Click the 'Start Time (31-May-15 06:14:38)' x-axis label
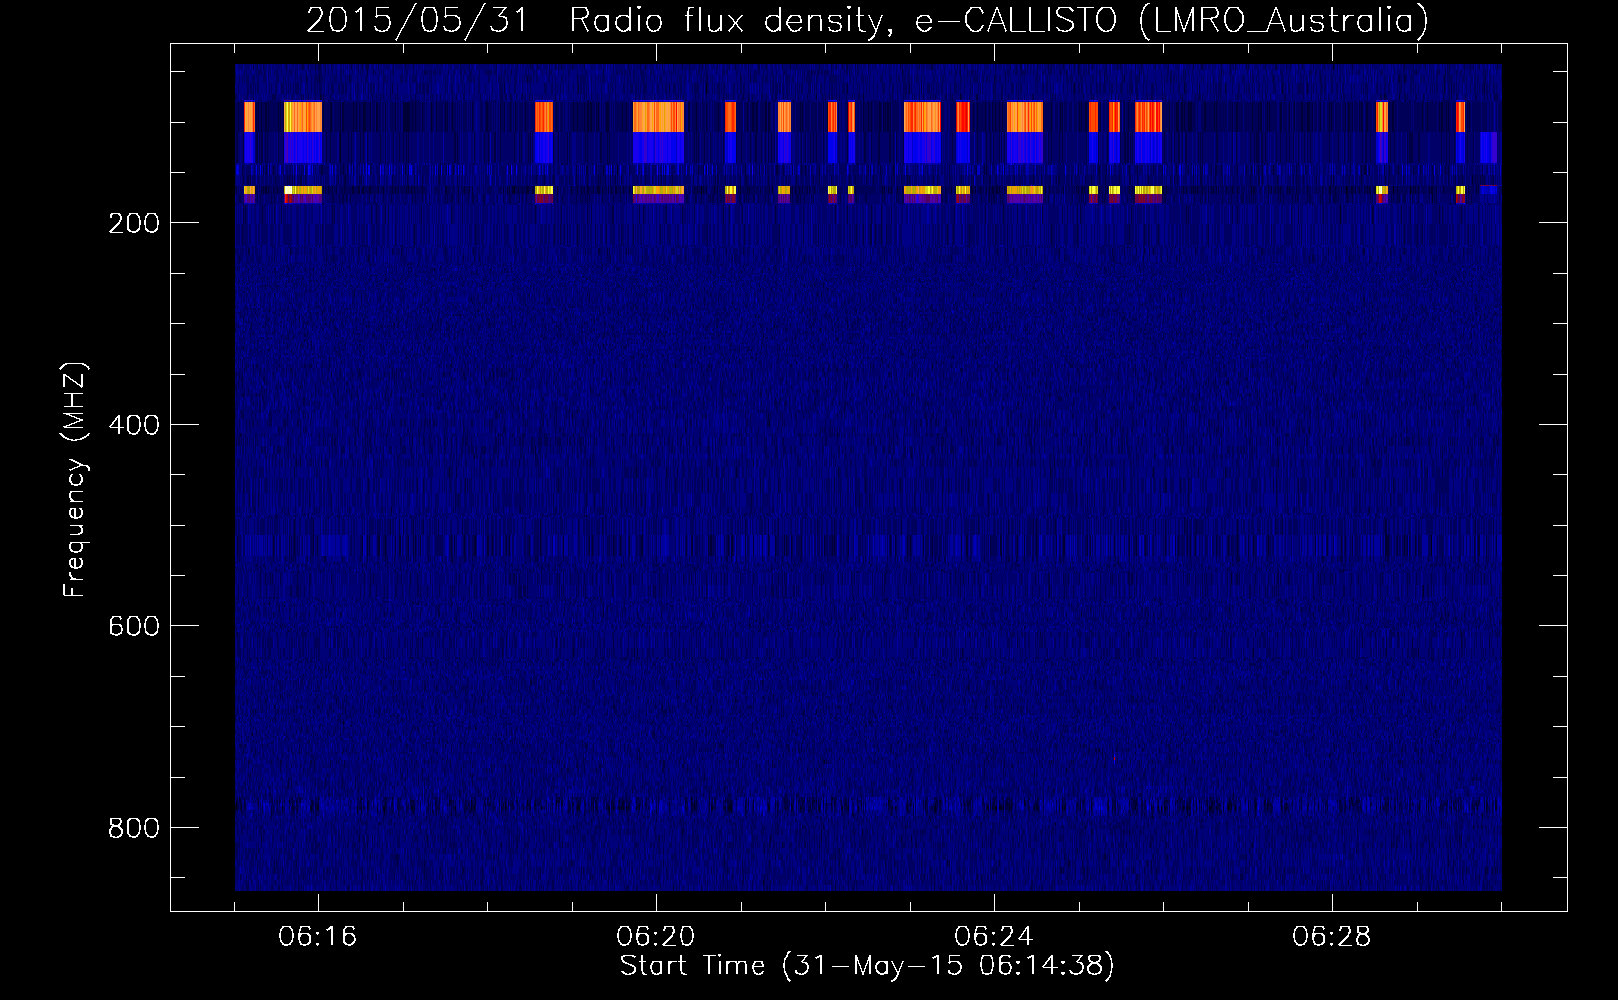Image resolution: width=1618 pixels, height=1000 pixels. (x=867, y=966)
